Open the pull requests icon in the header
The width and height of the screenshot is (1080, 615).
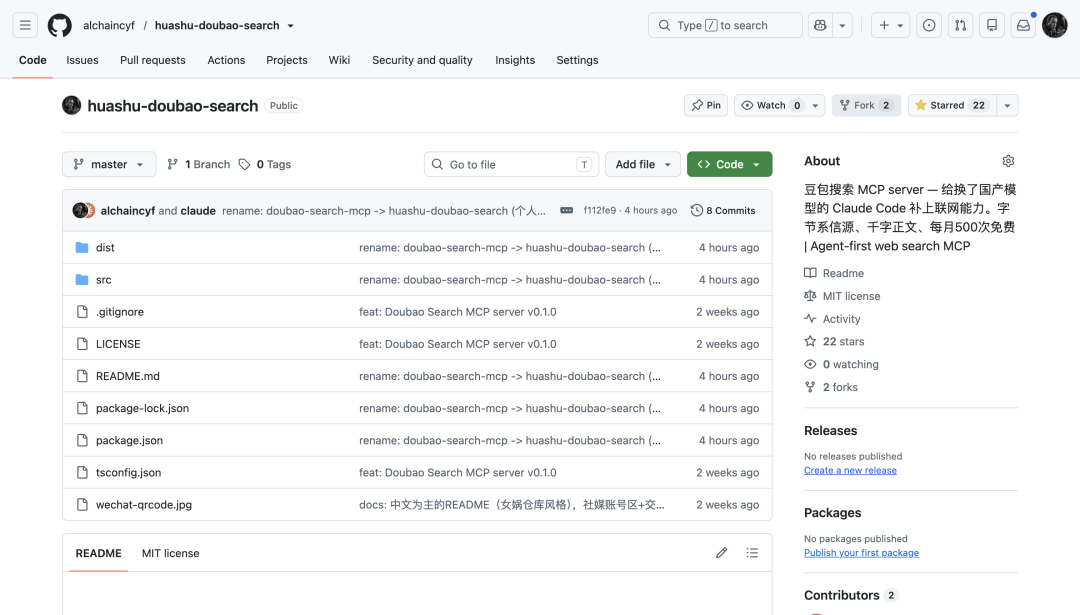click(x=960, y=25)
